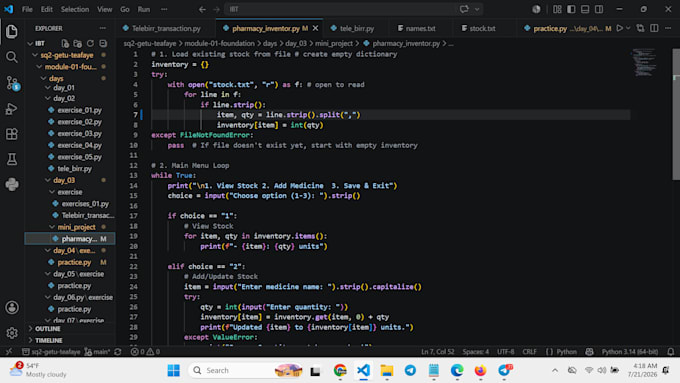Screen dimensions: 680x383
Task: Click Ln 7, Col 52 cursor position
Action: pos(437,352)
